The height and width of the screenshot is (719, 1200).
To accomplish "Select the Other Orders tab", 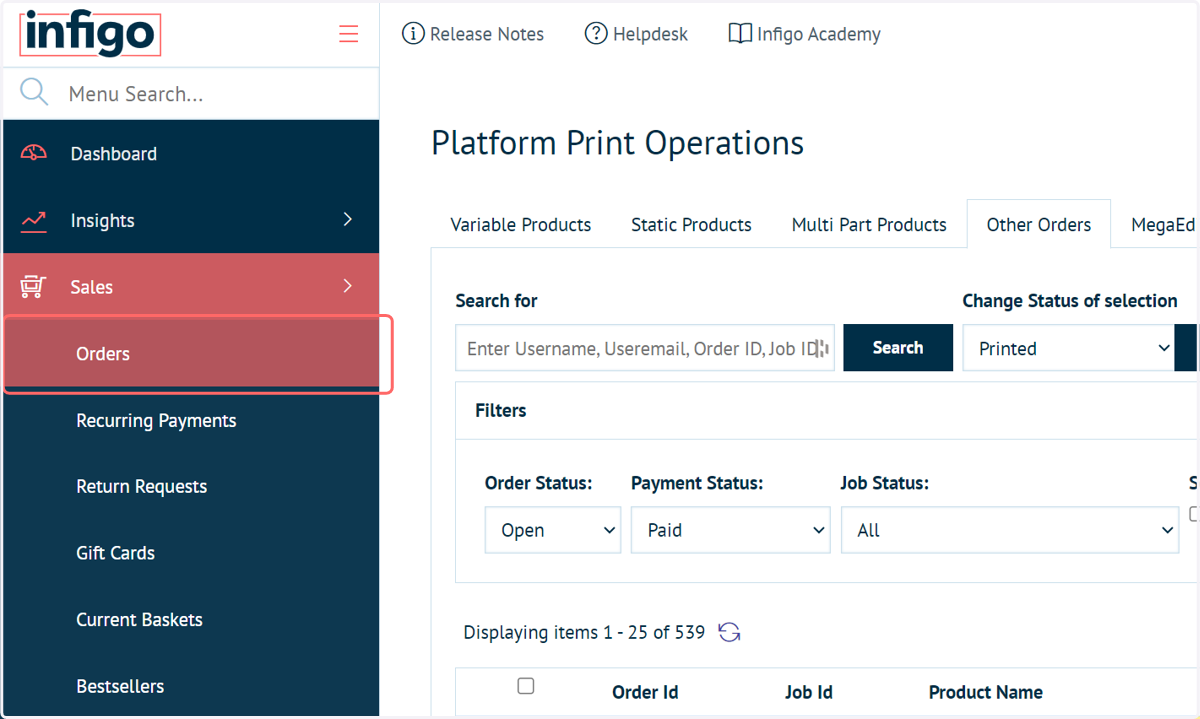I will 1039,225.
